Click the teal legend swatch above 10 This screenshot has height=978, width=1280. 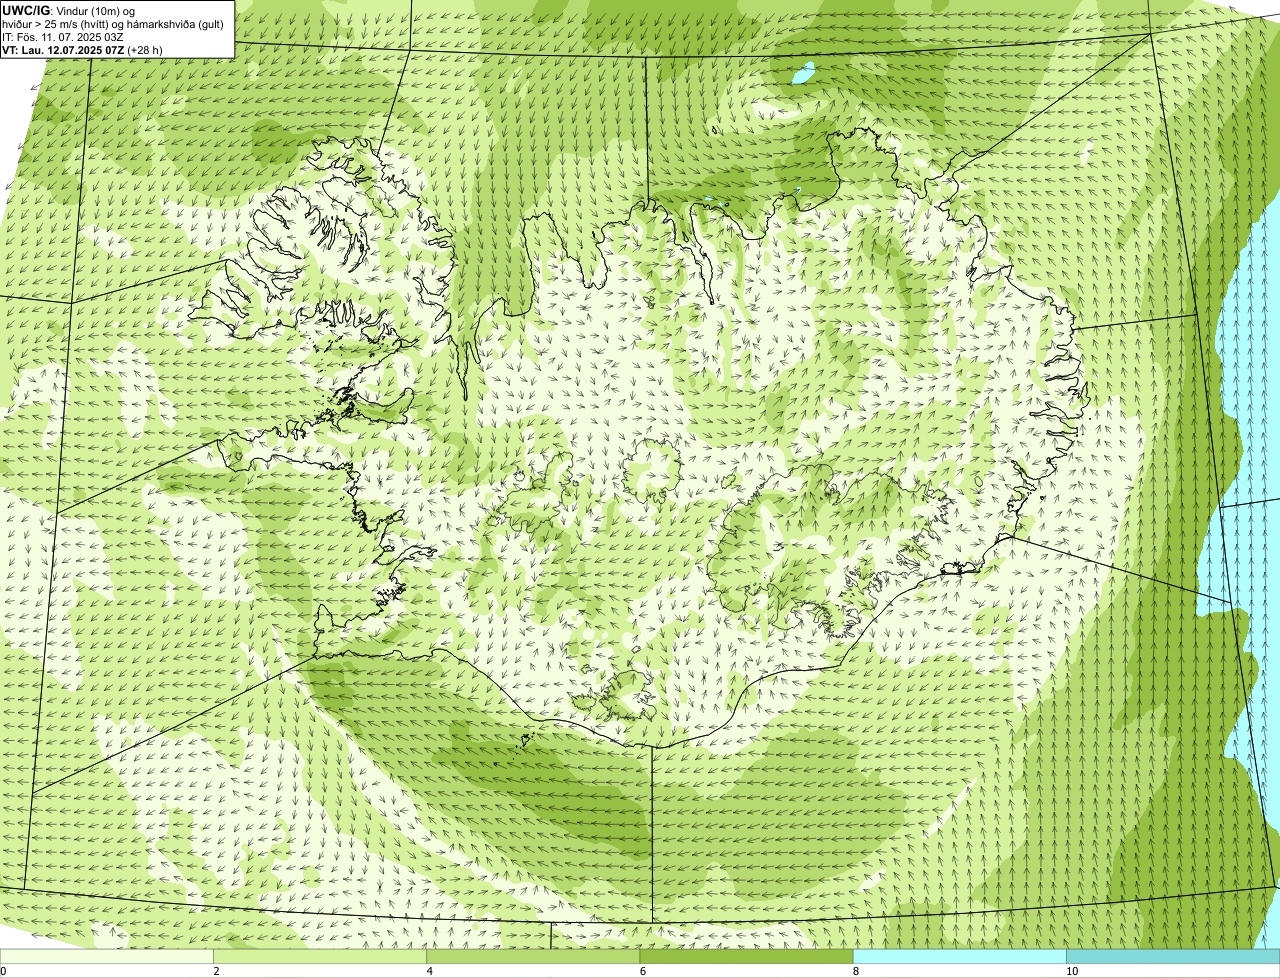[1173, 957]
